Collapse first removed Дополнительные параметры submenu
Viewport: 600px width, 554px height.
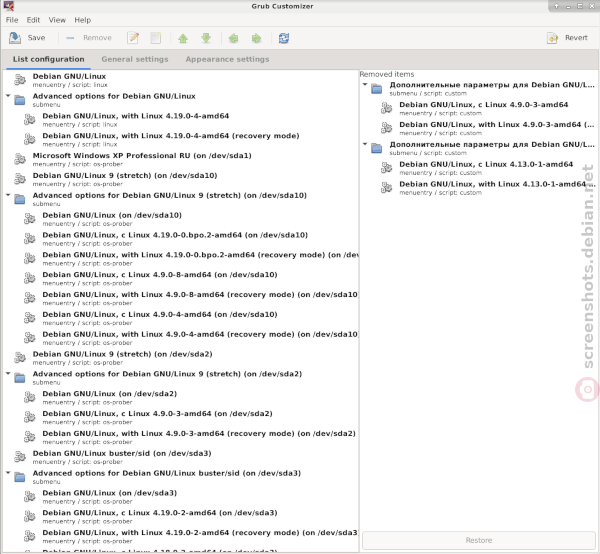coord(365,85)
